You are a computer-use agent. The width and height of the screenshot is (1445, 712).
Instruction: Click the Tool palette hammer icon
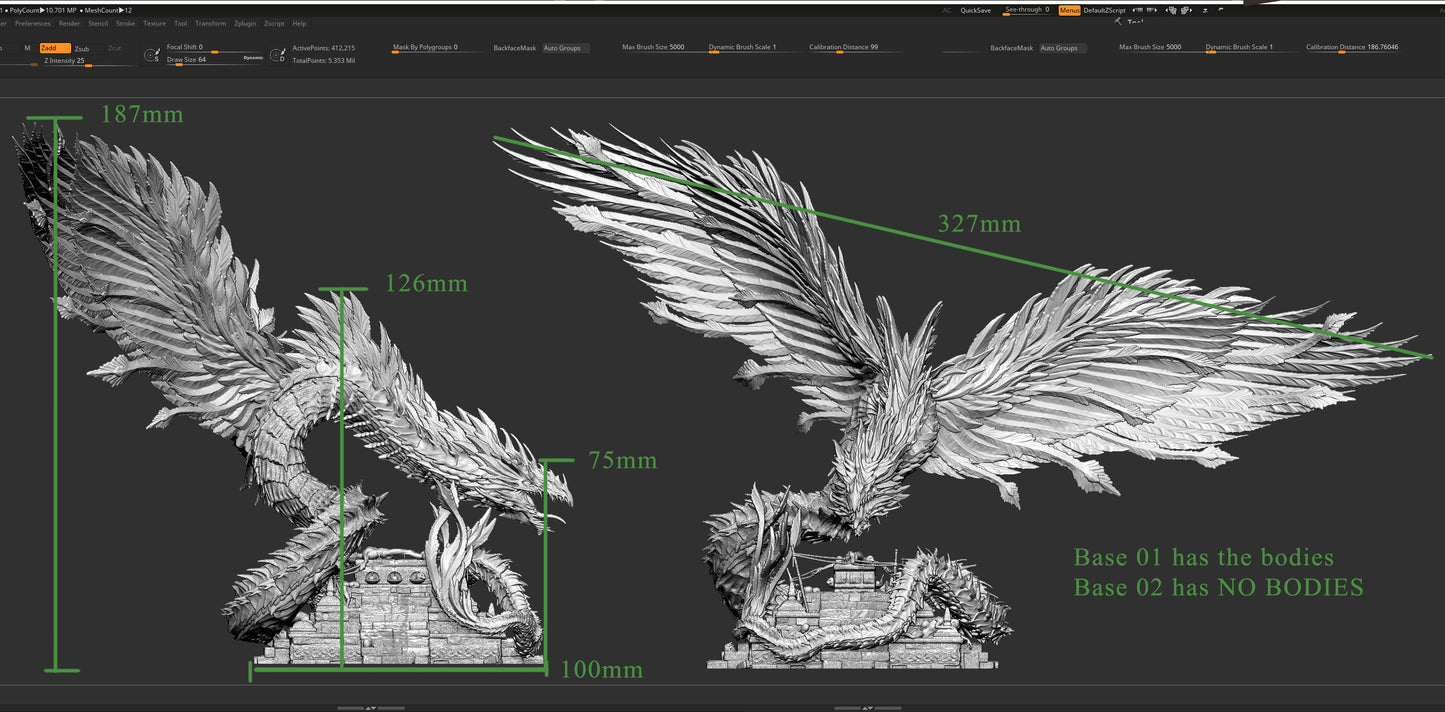[1118, 21]
